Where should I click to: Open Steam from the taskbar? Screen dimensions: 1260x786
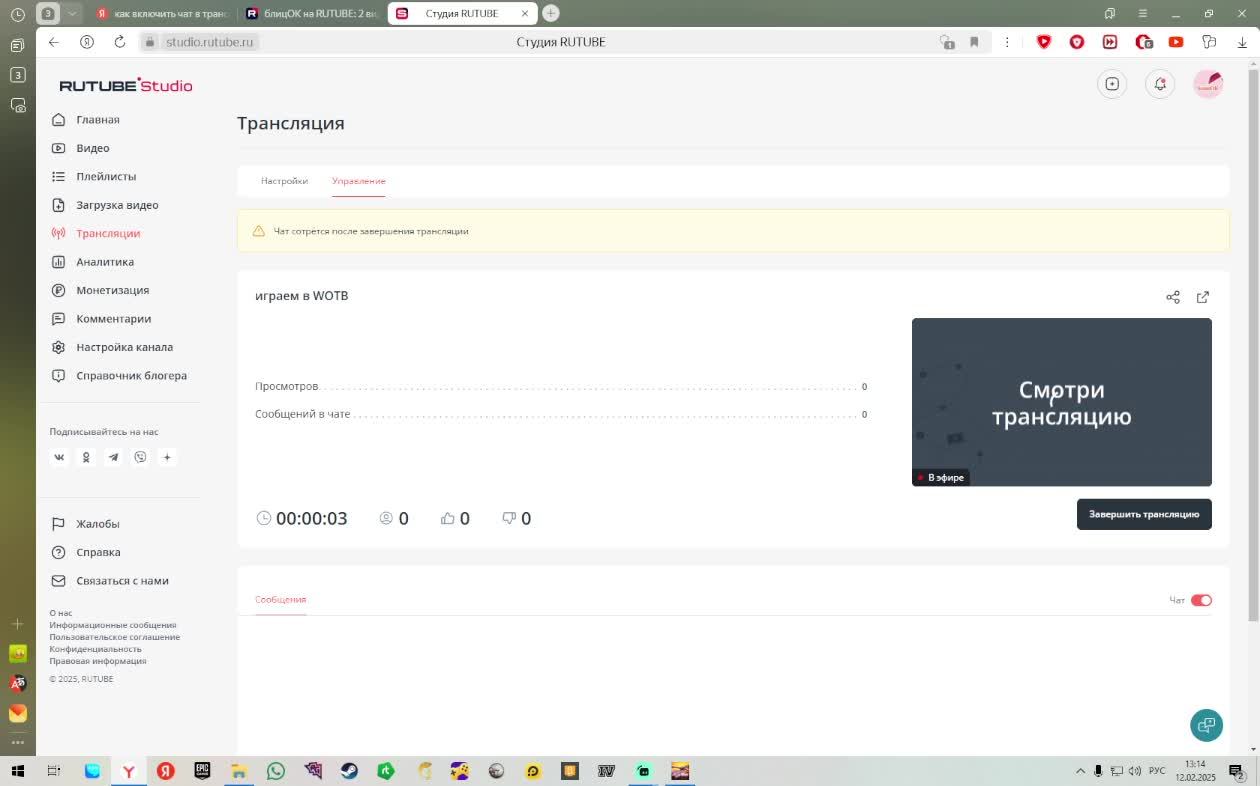(349, 771)
